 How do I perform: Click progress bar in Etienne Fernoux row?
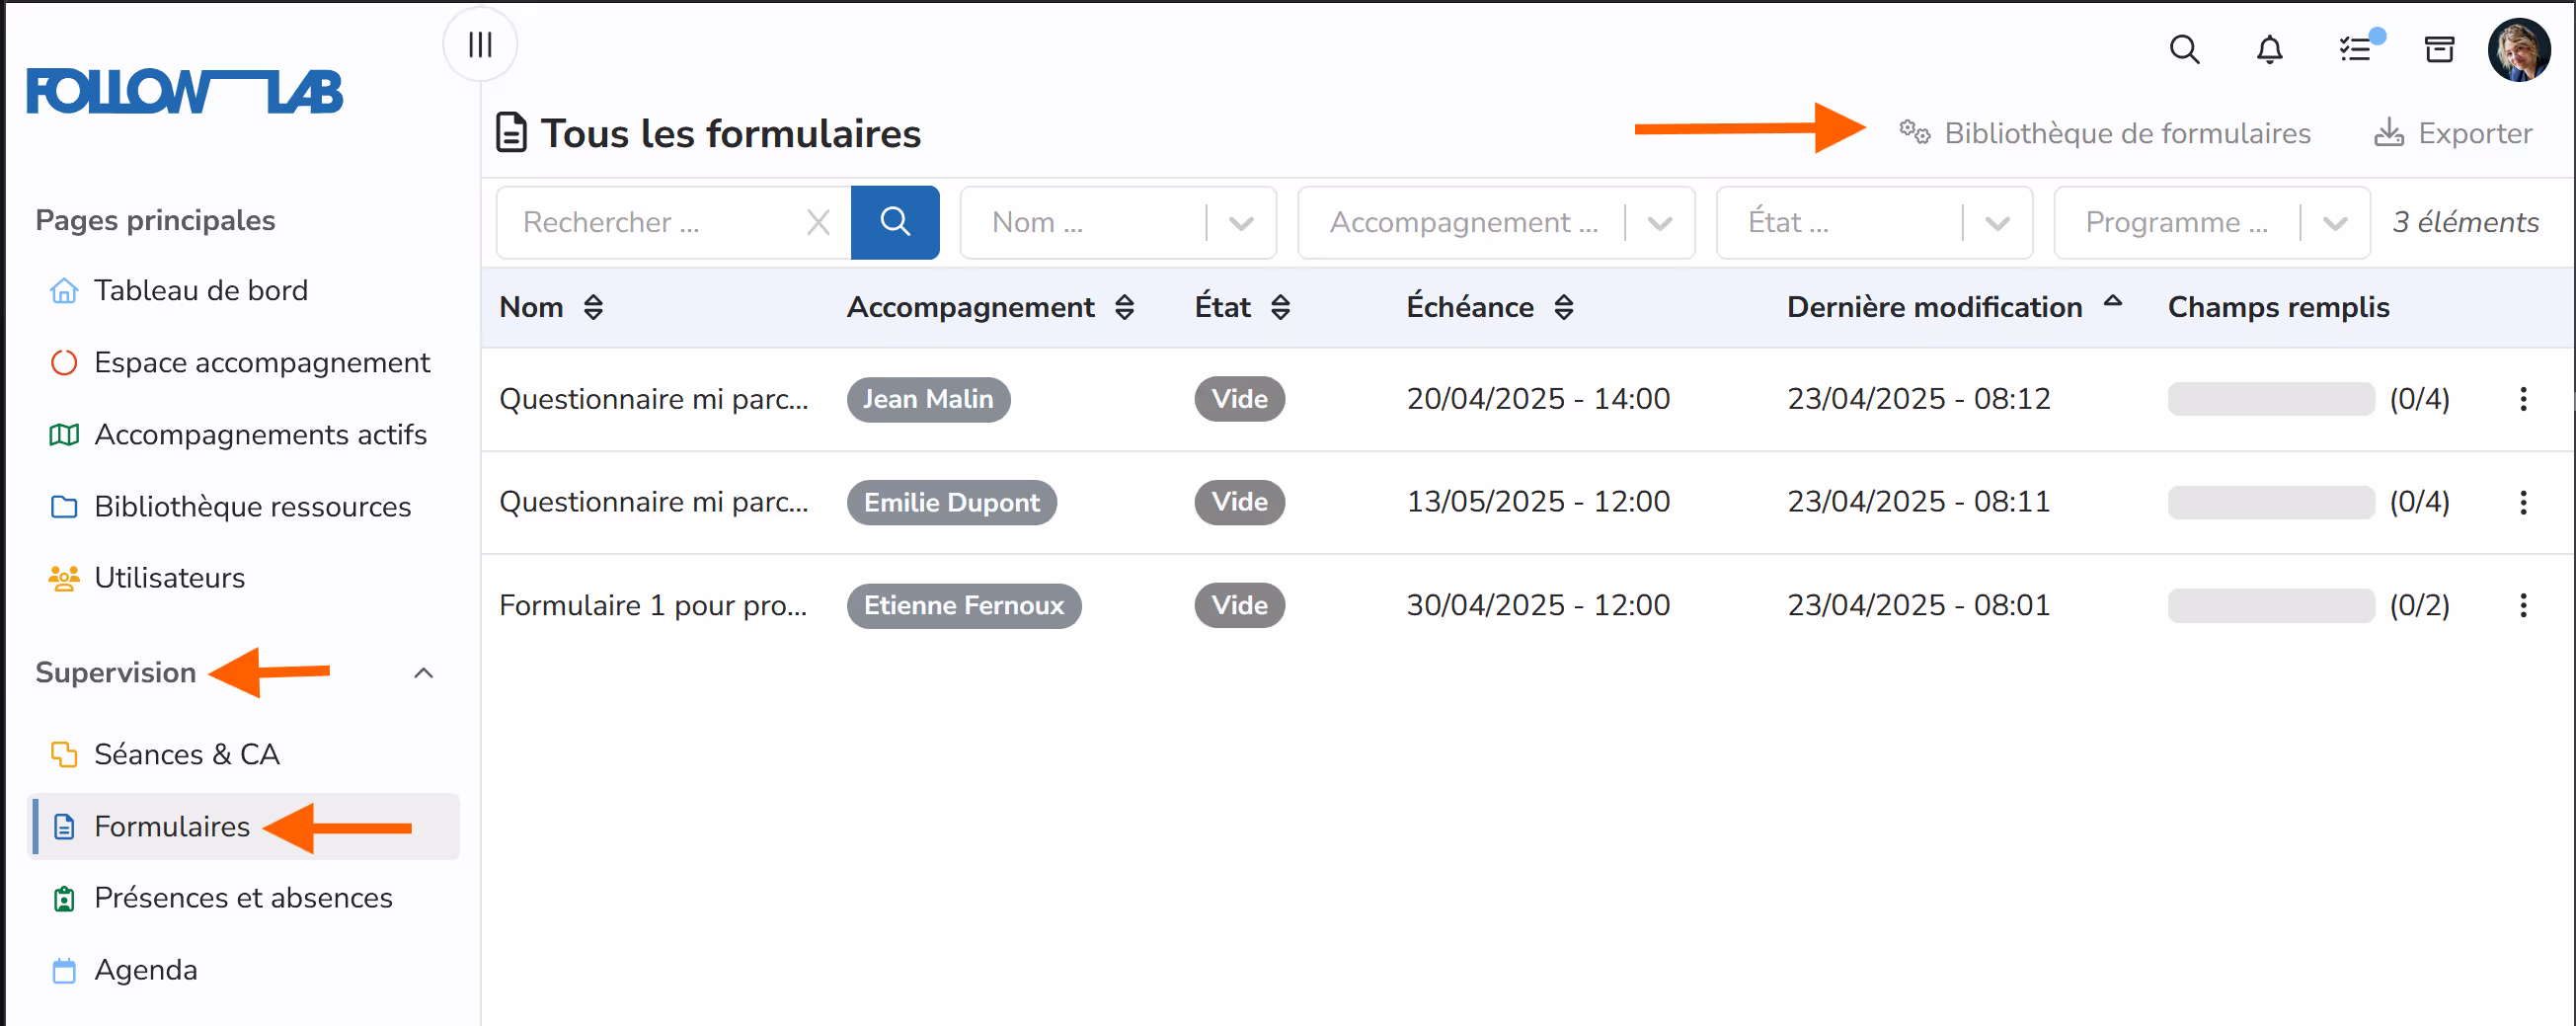2270,605
